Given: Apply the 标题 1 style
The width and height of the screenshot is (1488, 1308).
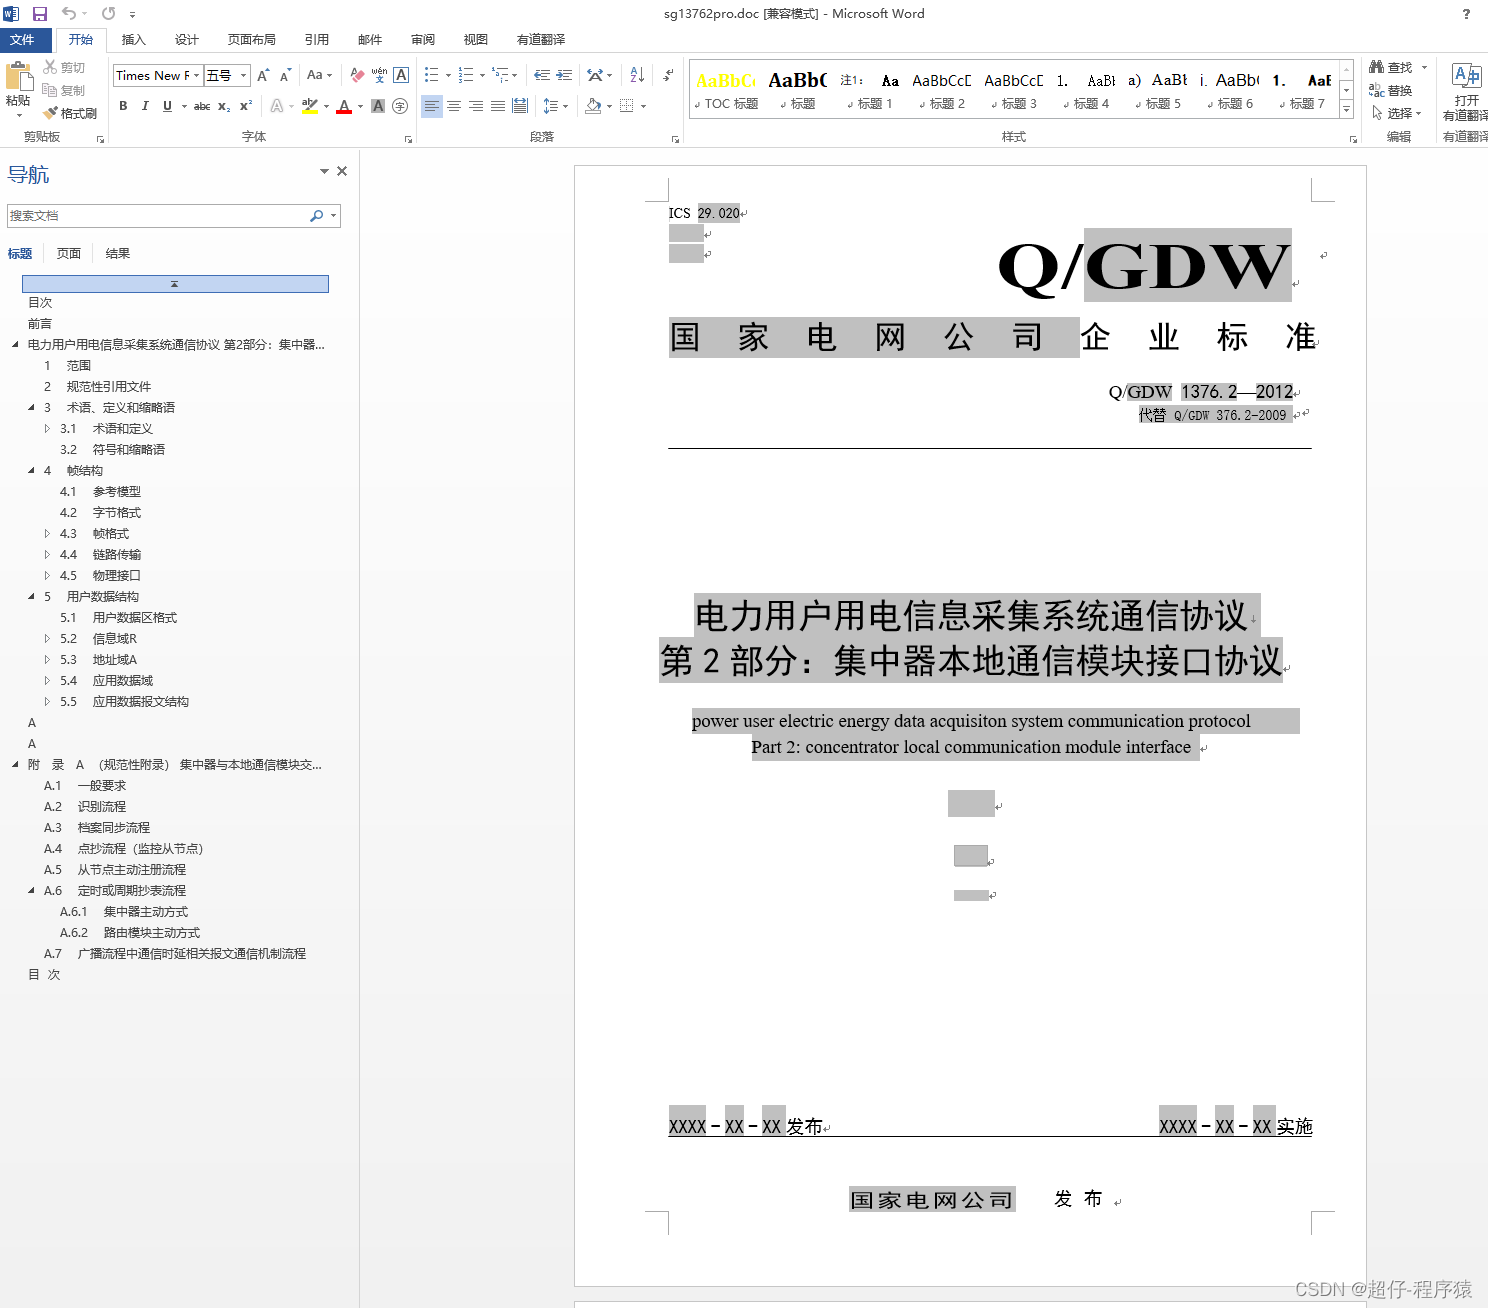Looking at the screenshot, I should coord(868,90).
